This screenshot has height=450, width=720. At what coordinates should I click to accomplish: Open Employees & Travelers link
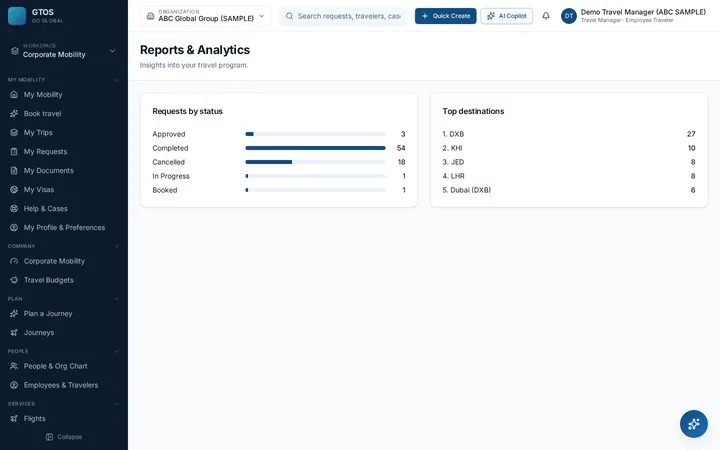coord(64,385)
